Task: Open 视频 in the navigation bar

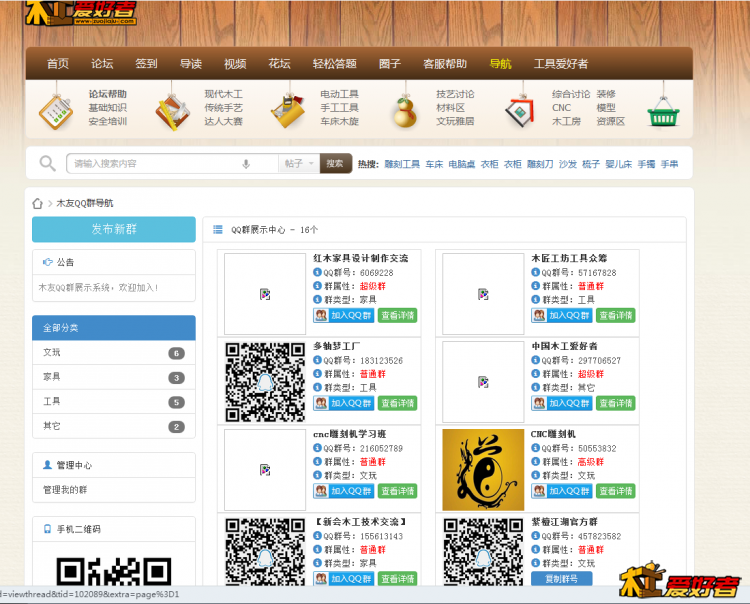Action: [235, 64]
